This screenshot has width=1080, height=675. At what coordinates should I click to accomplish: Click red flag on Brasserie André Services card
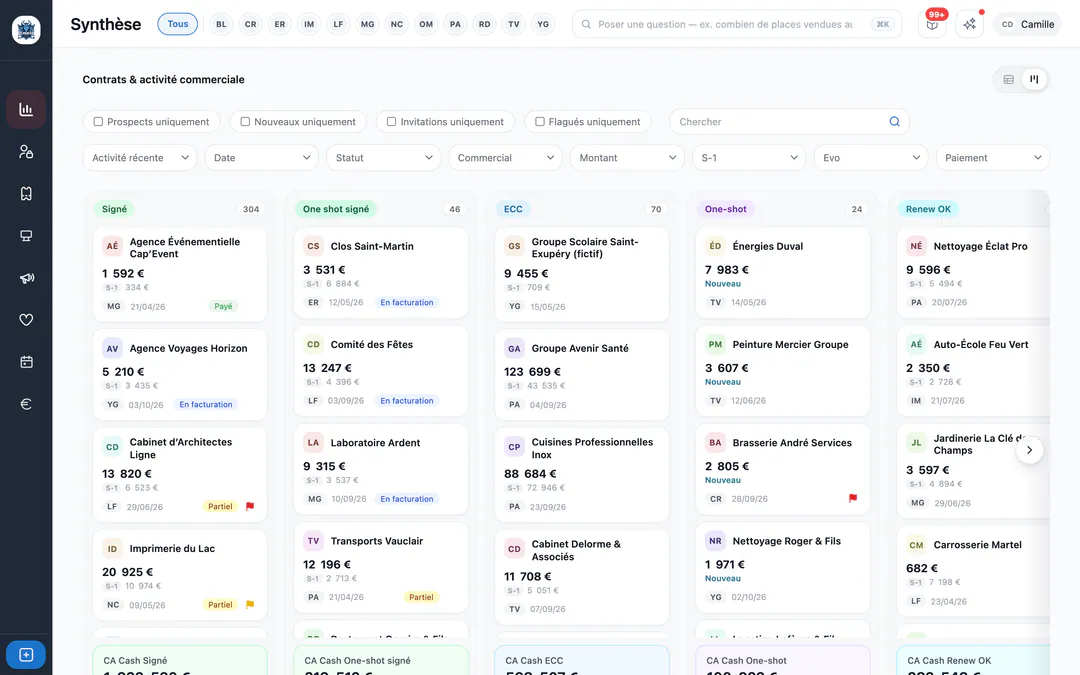pos(853,498)
